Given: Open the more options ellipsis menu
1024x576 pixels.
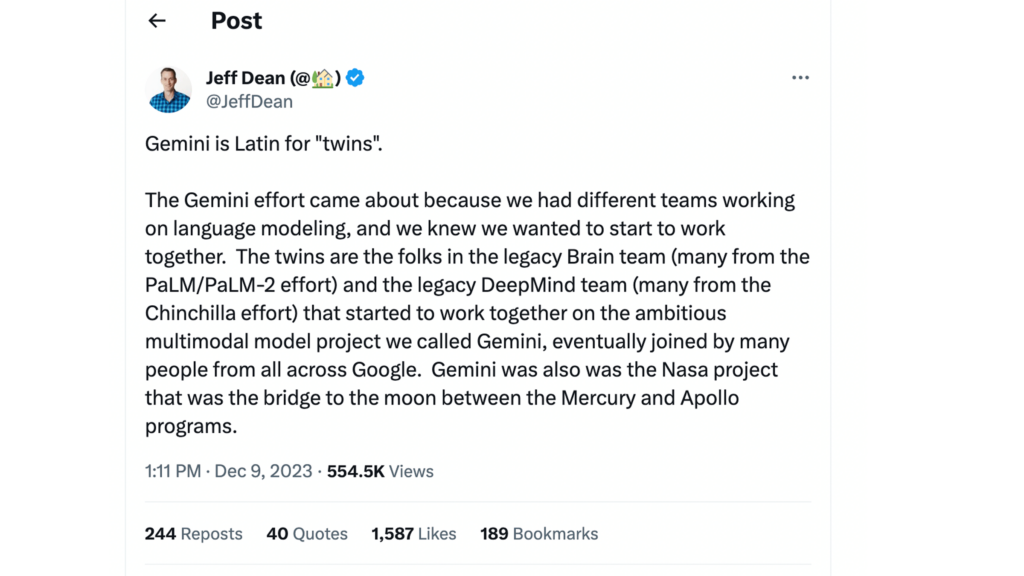Looking at the screenshot, I should point(800,77).
